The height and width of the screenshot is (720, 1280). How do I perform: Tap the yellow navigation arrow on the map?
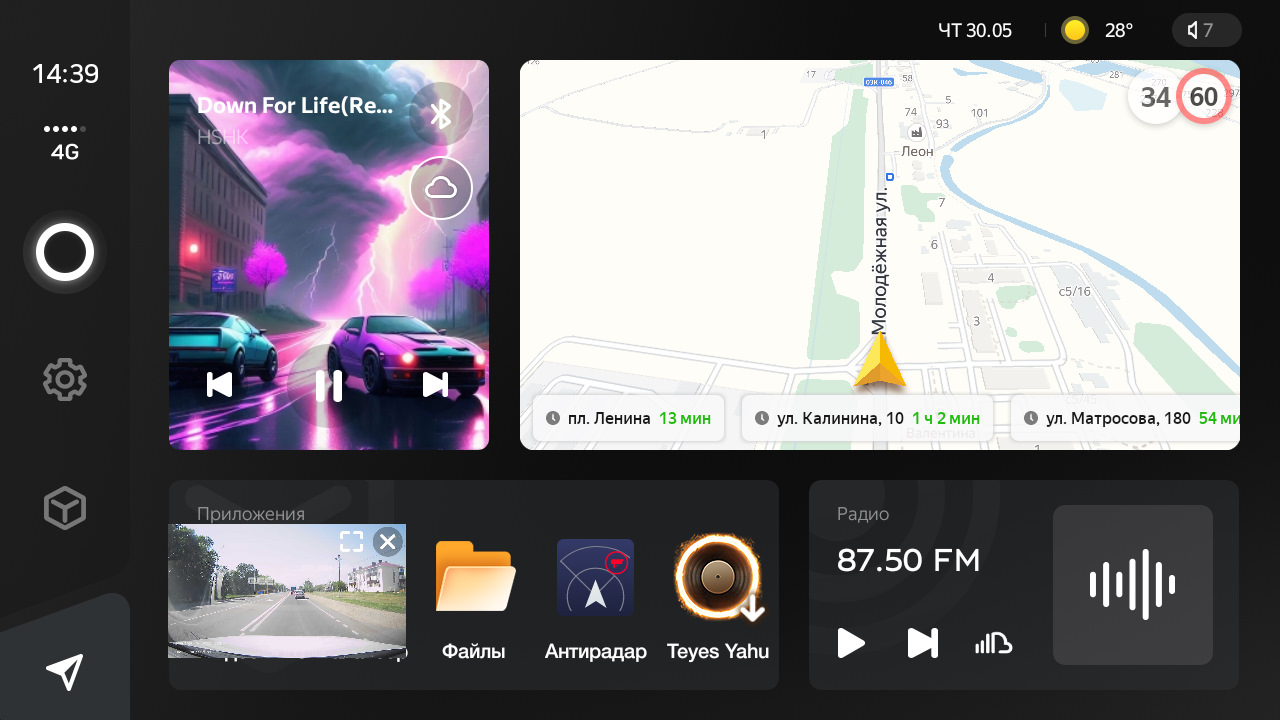[880, 361]
